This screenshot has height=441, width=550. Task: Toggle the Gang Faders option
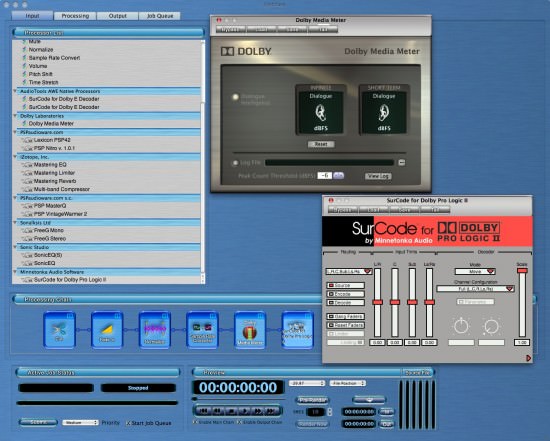[x=346, y=316]
